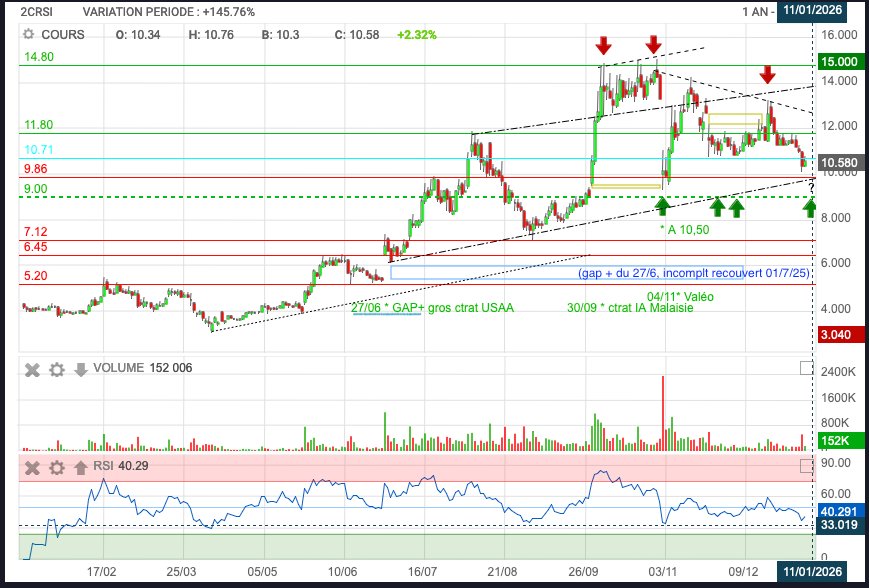
Task: Select the 10.71 cyan level label
Action: 38,150
